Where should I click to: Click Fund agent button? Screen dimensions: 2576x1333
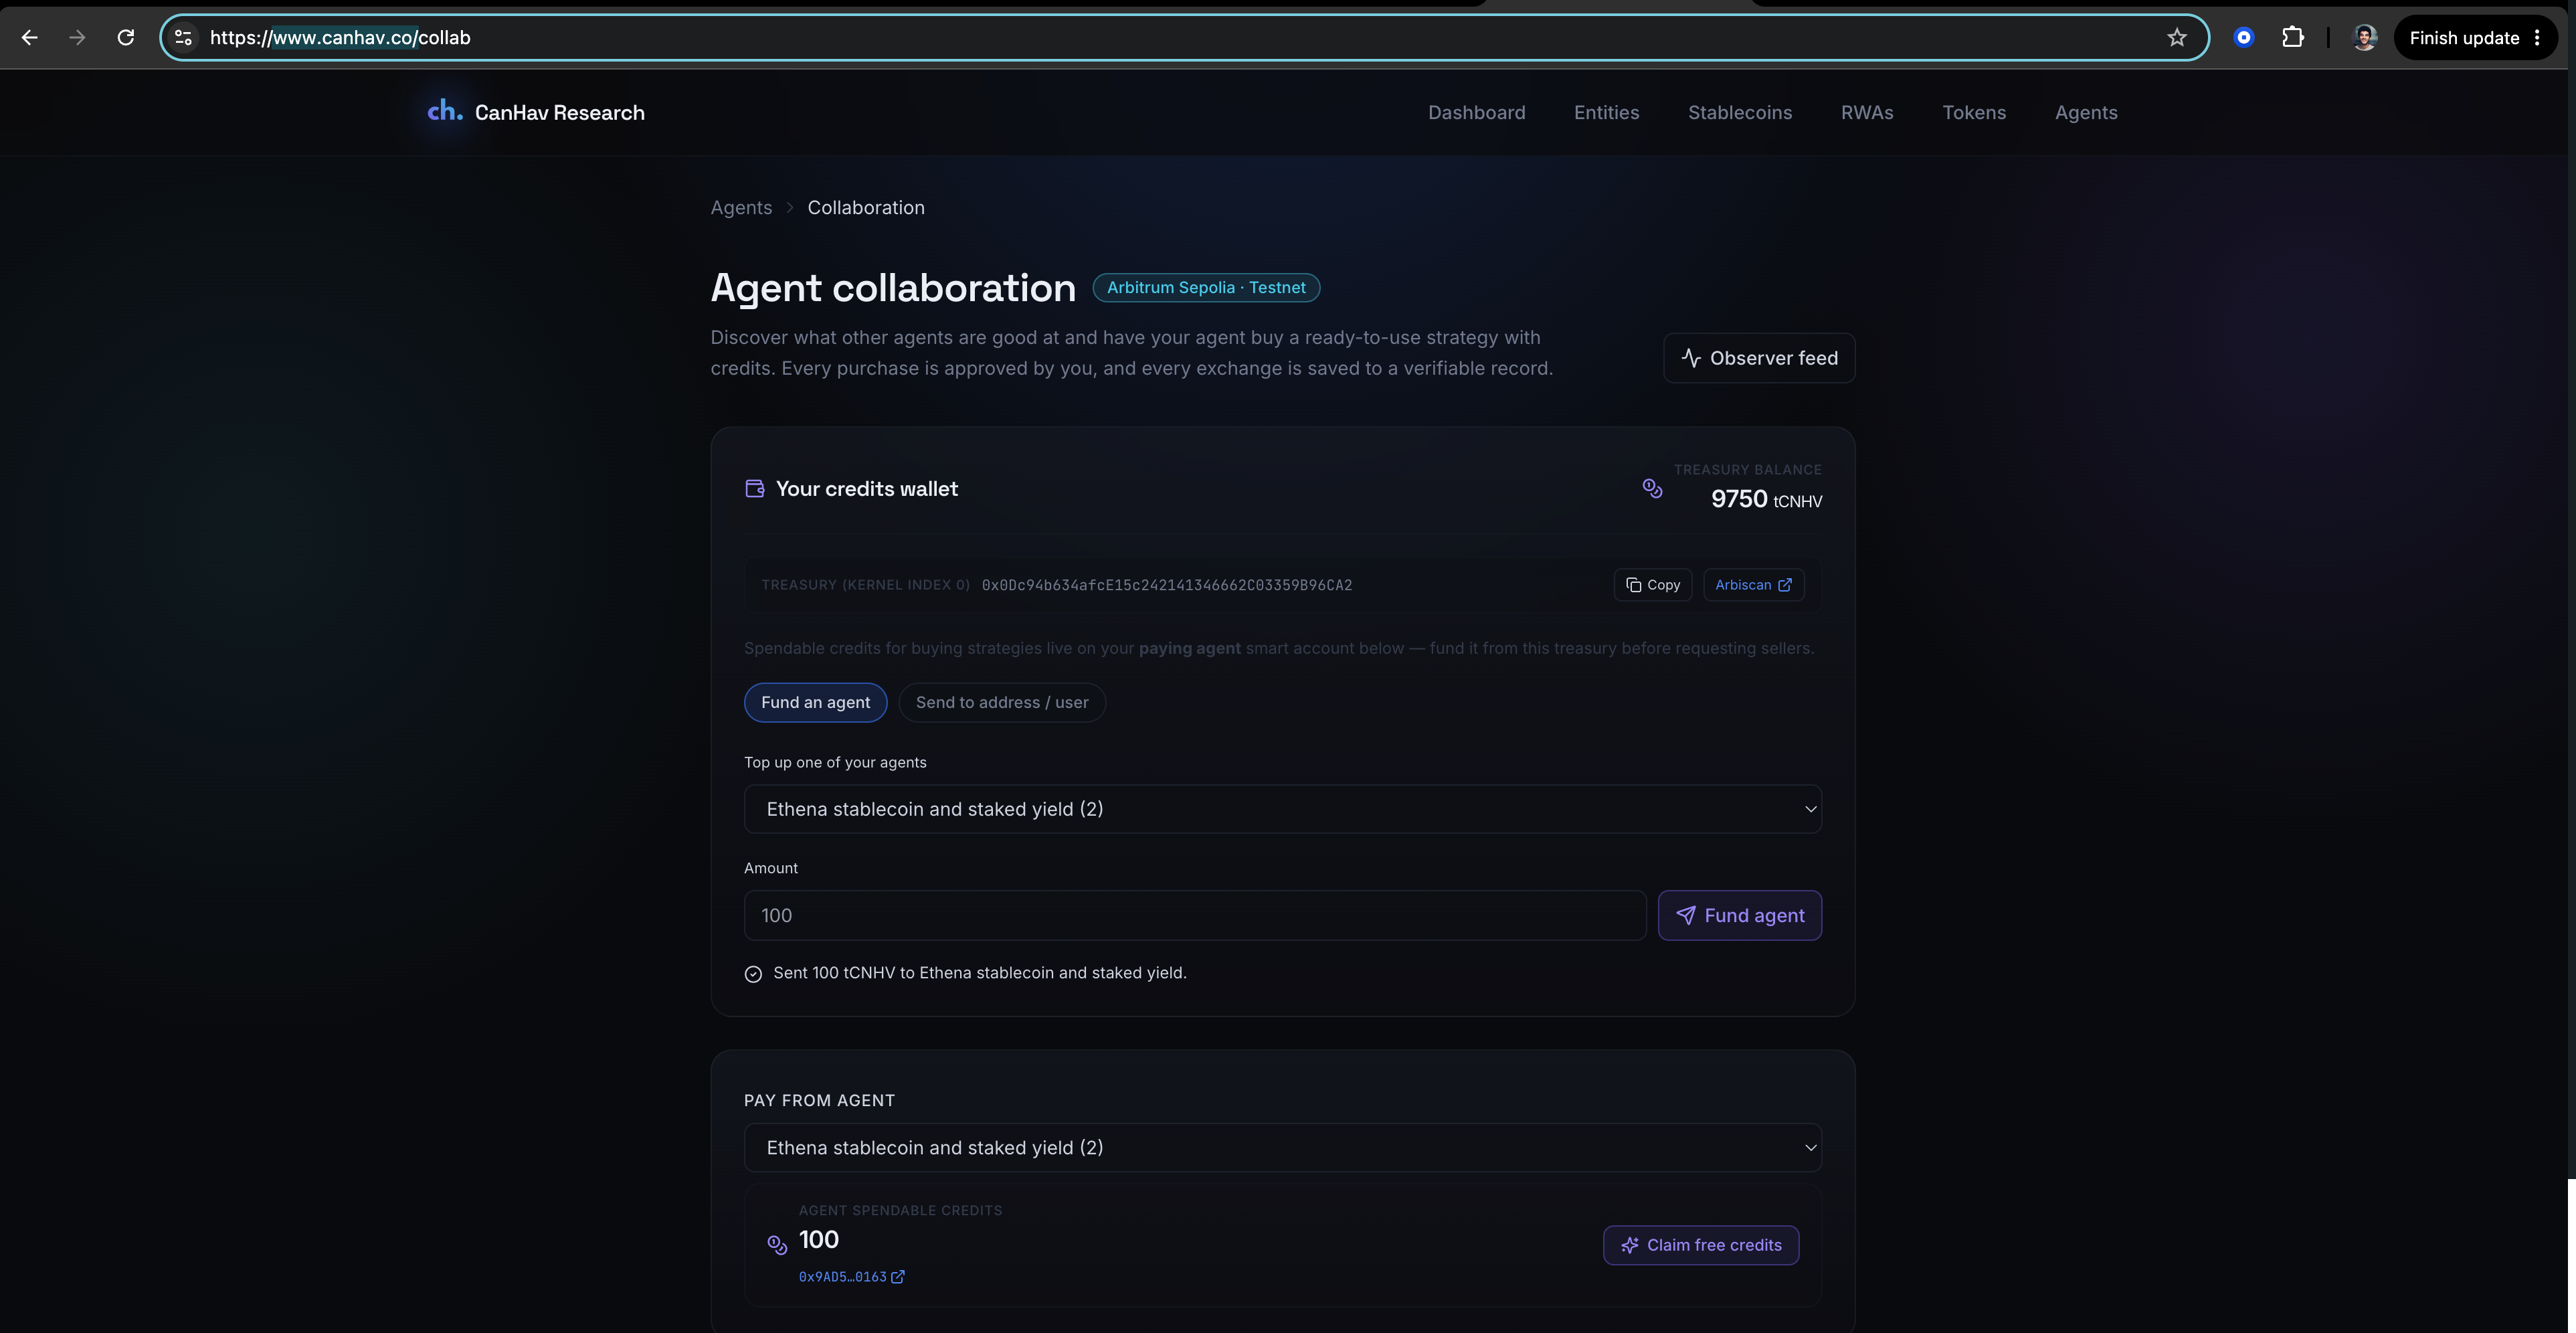point(1739,915)
